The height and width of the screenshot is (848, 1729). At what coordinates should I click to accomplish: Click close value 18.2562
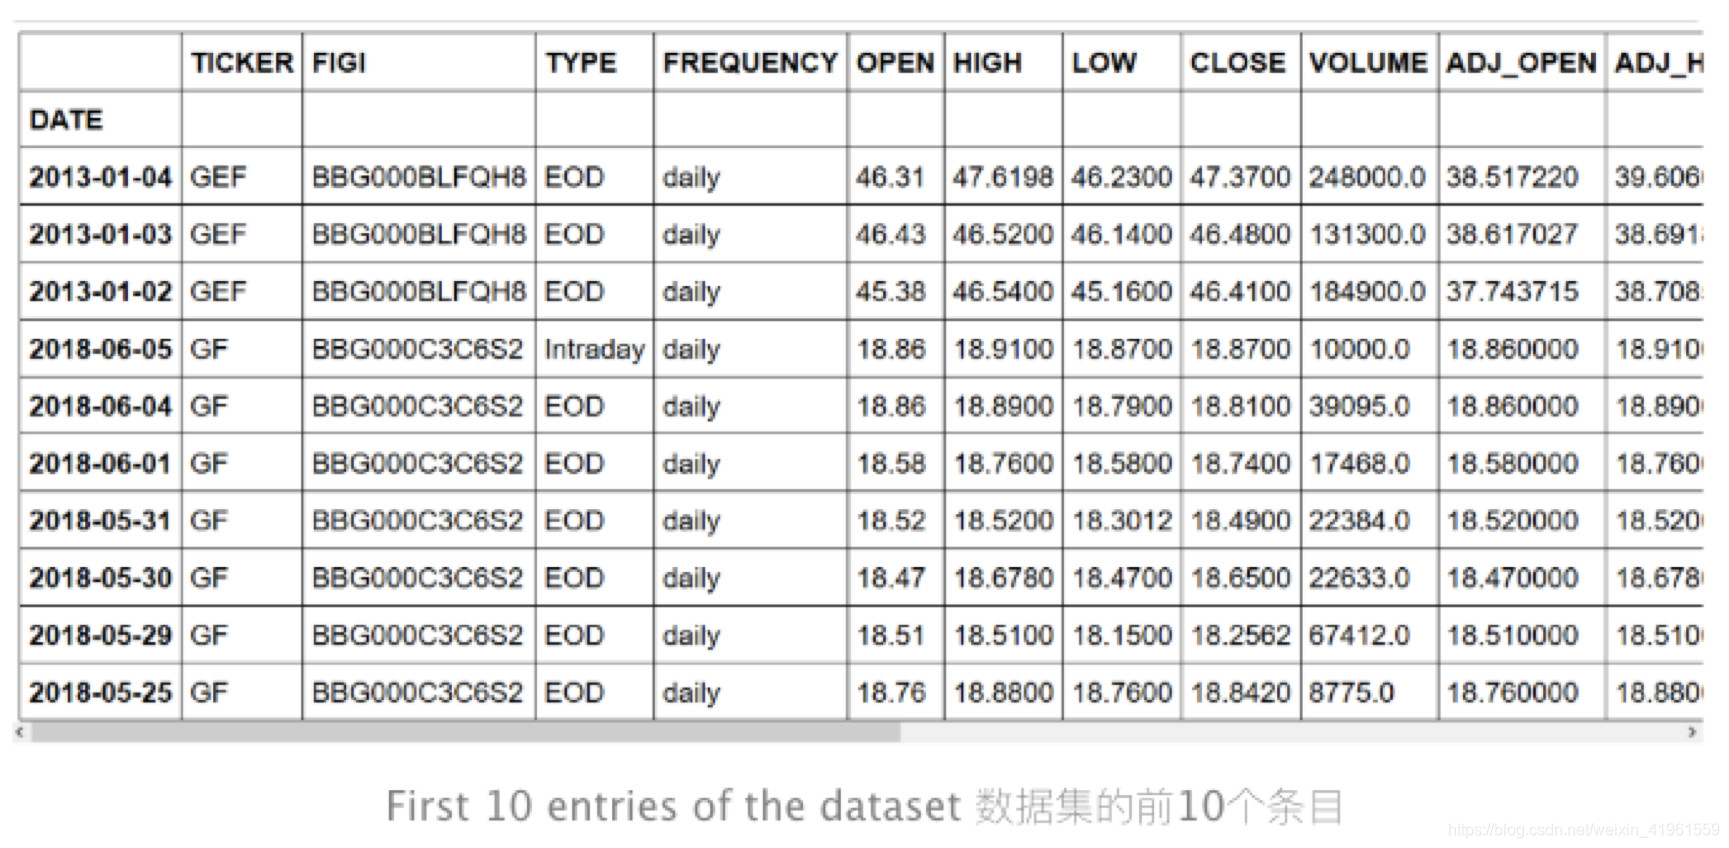click(x=1241, y=635)
